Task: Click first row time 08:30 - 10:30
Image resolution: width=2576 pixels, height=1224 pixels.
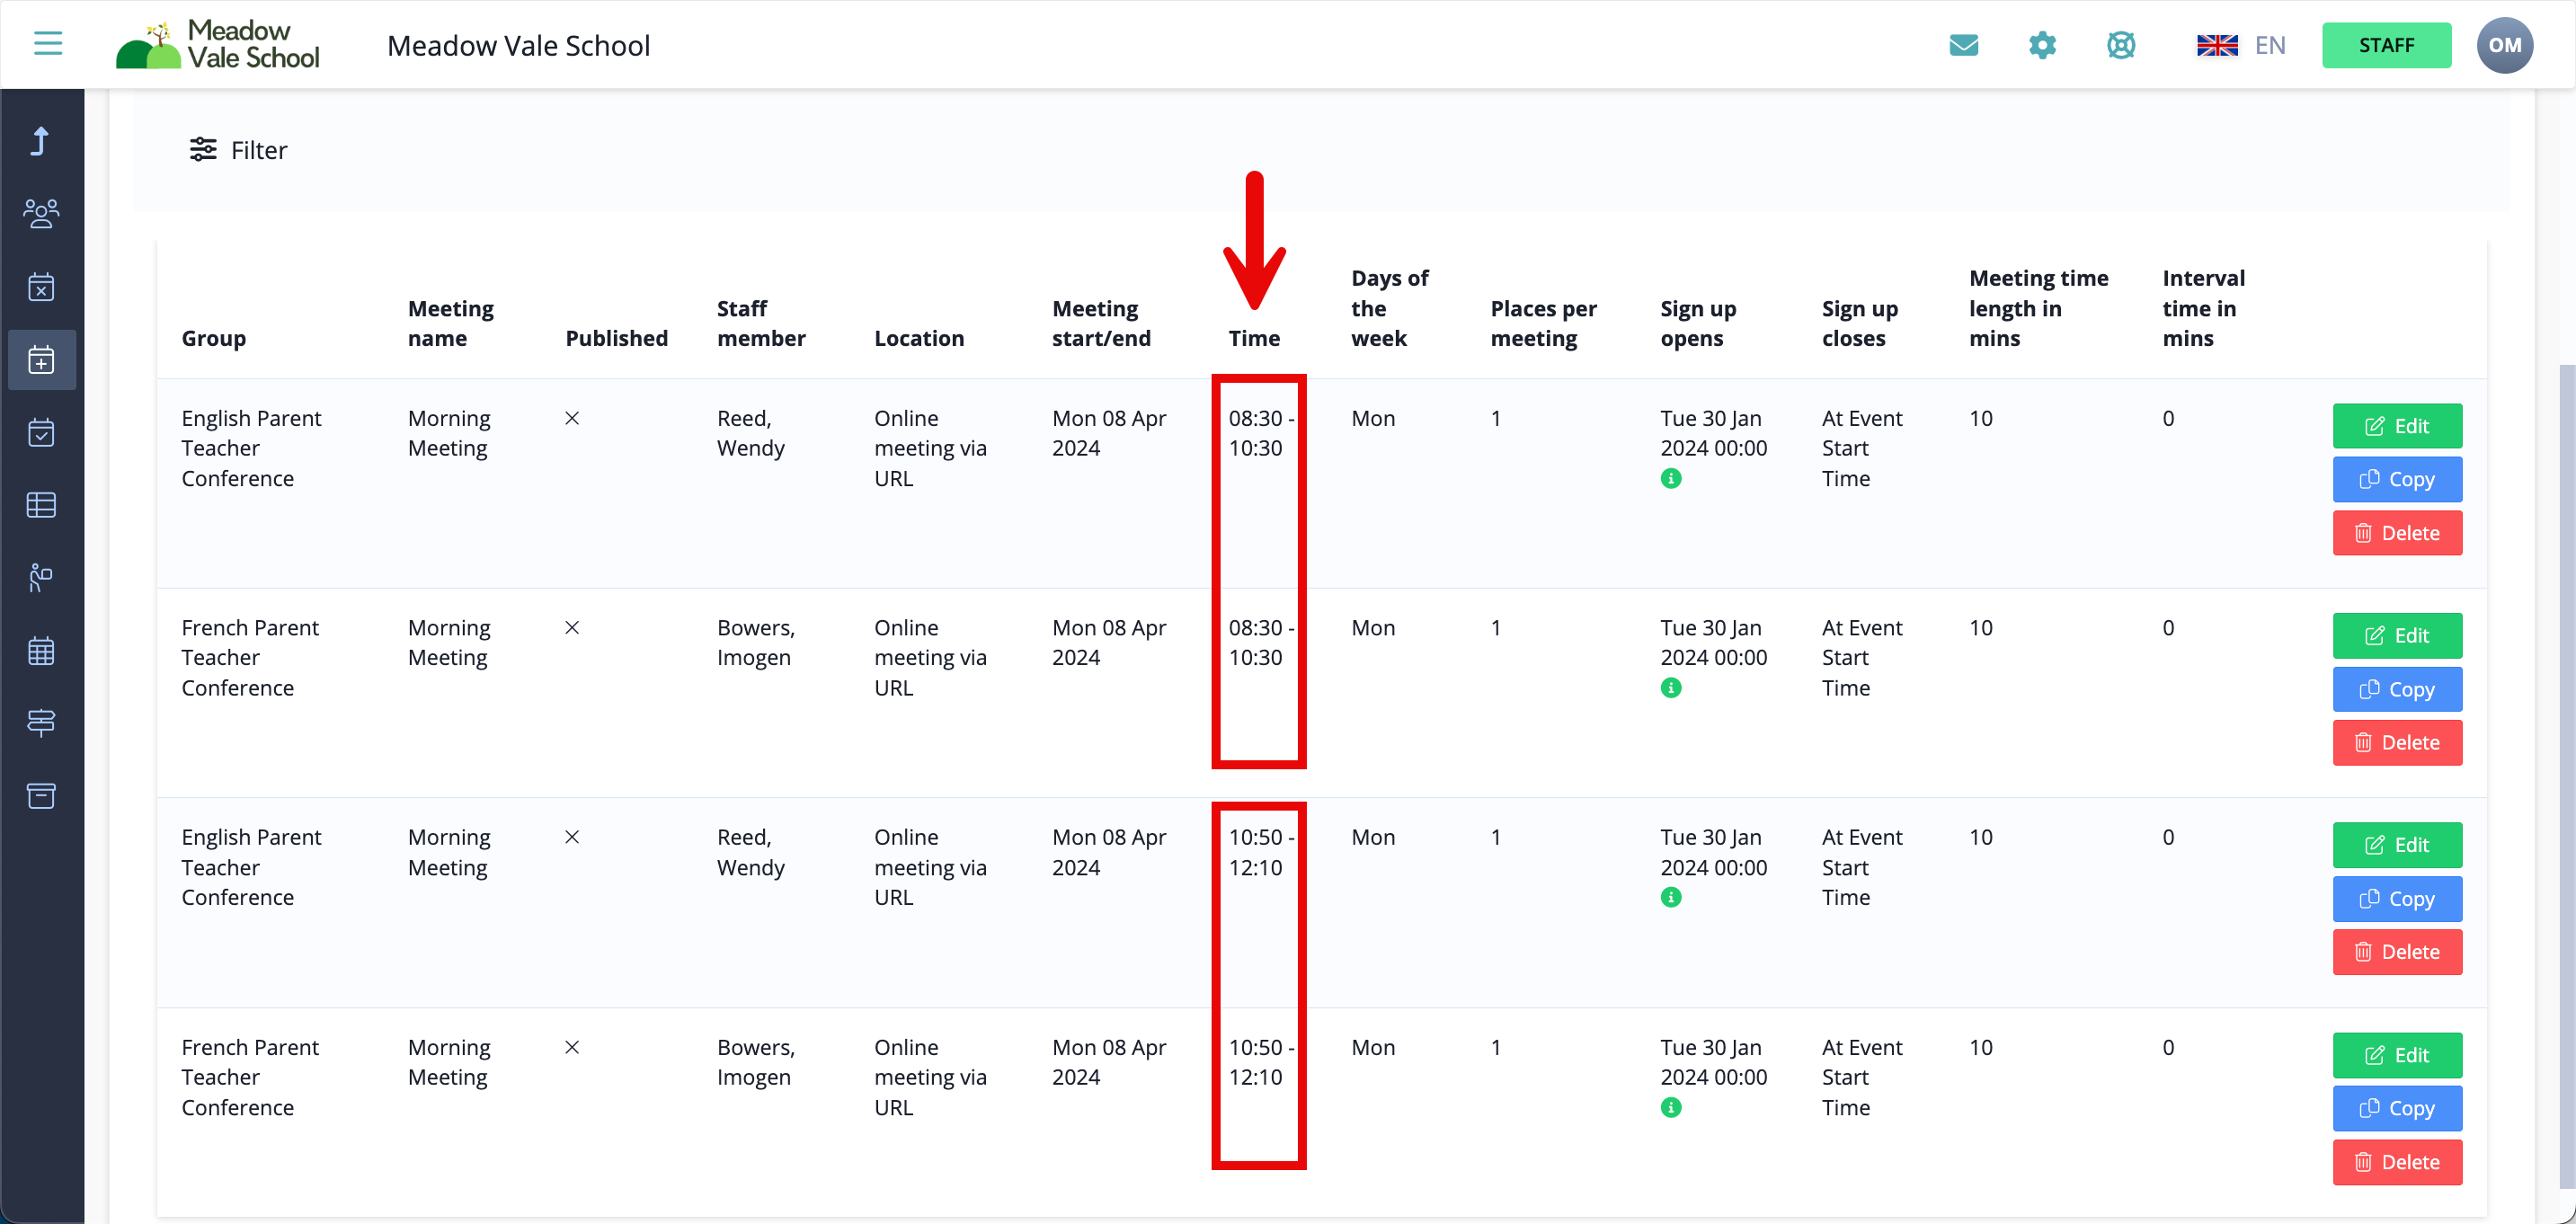Action: point(1260,433)
